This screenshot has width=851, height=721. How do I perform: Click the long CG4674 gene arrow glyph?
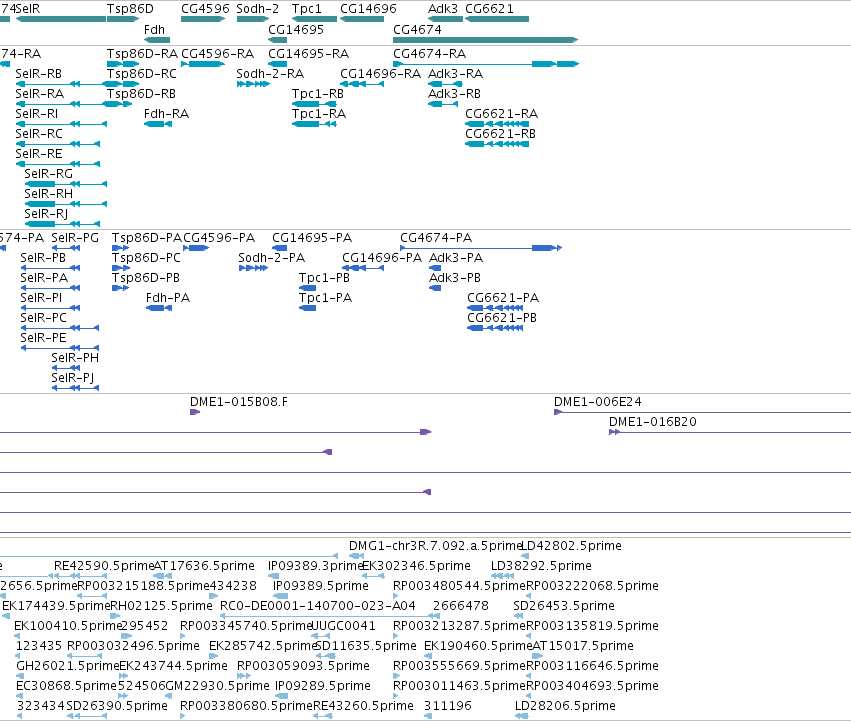pos(485,40)
